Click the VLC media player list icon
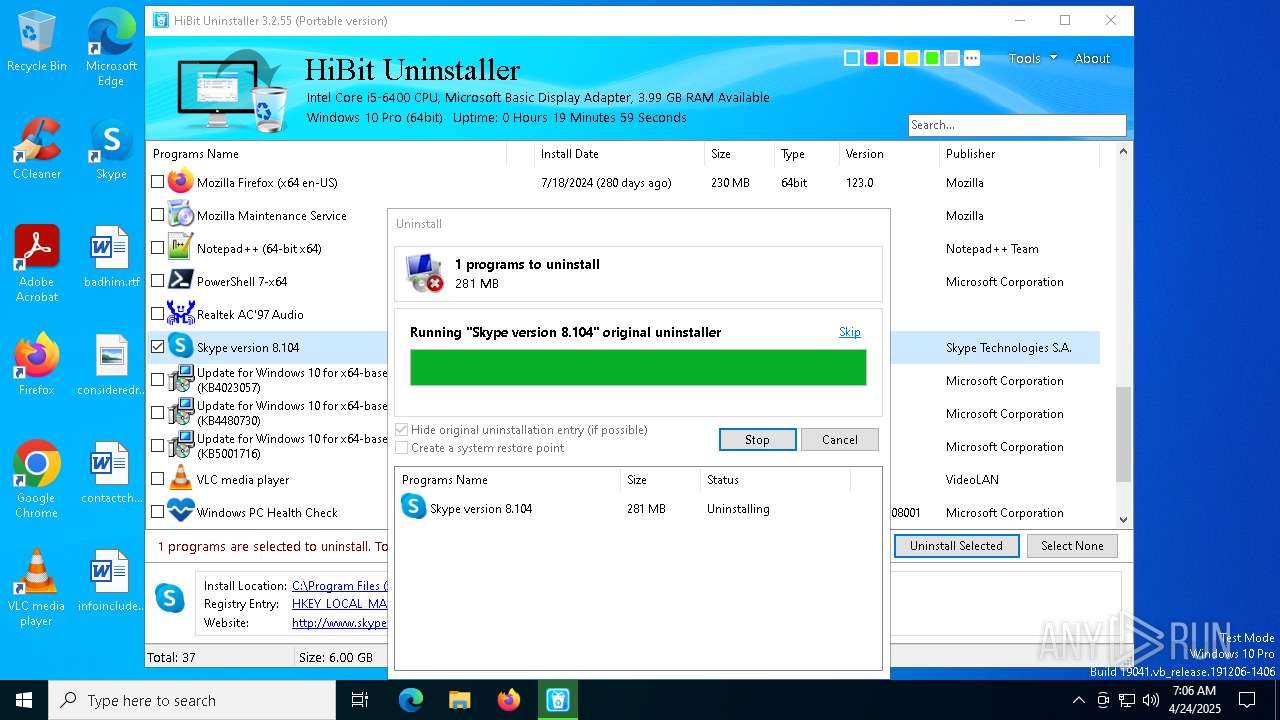Viewport: 1280px width, 720px height. click(x=180, y=479)
